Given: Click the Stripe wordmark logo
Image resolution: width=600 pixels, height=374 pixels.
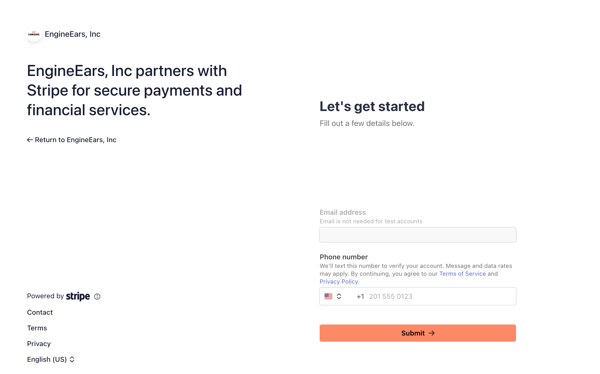Looking at the screenshot, I should (78, 296).
